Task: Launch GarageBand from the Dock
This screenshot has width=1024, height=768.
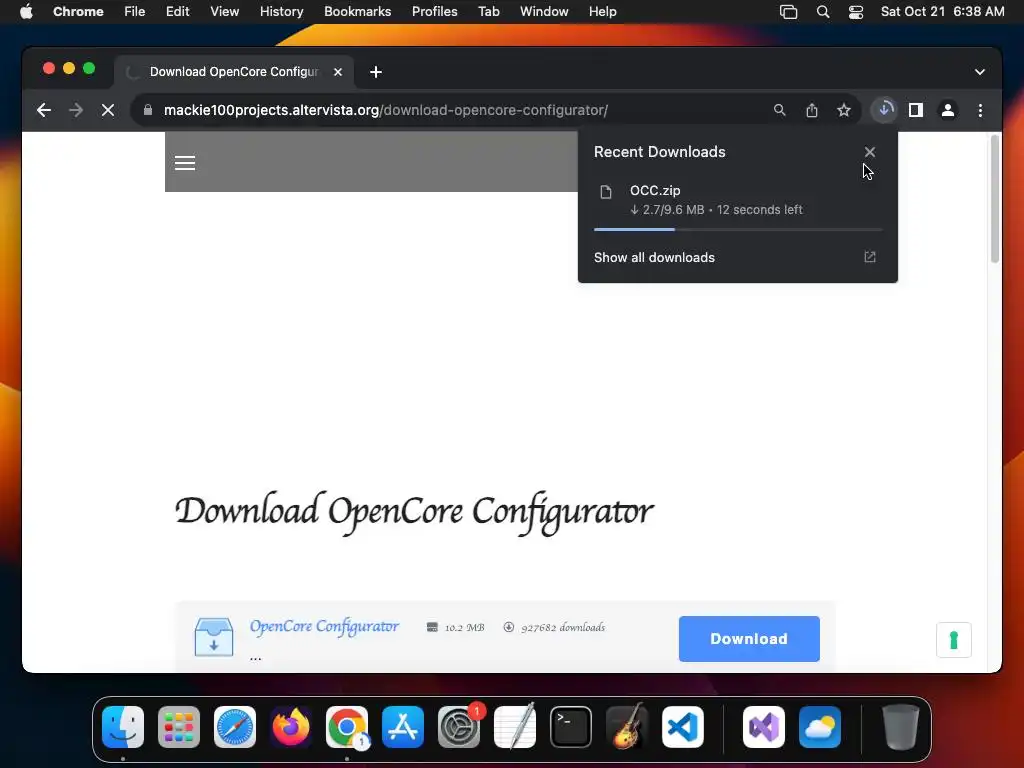Action: [627, 727]
